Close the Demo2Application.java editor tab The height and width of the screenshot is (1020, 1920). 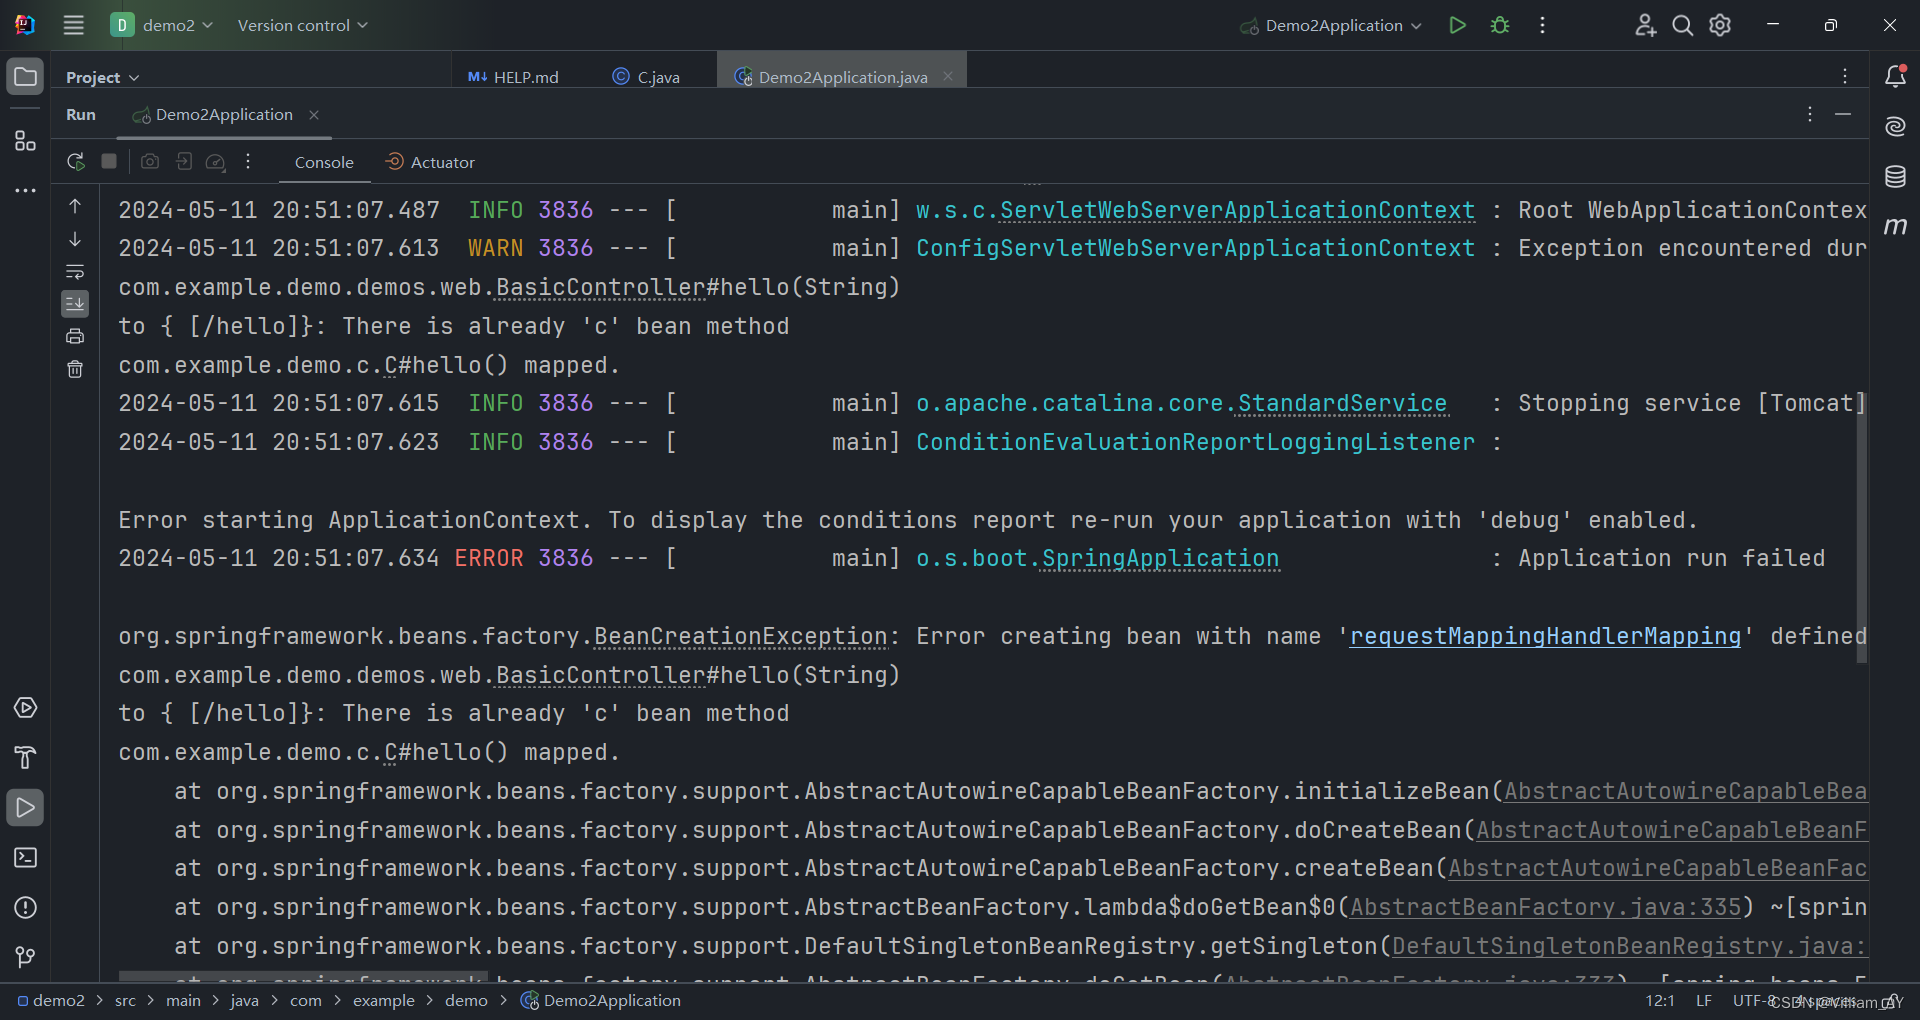pyautogui.click(x=948, y=77)
